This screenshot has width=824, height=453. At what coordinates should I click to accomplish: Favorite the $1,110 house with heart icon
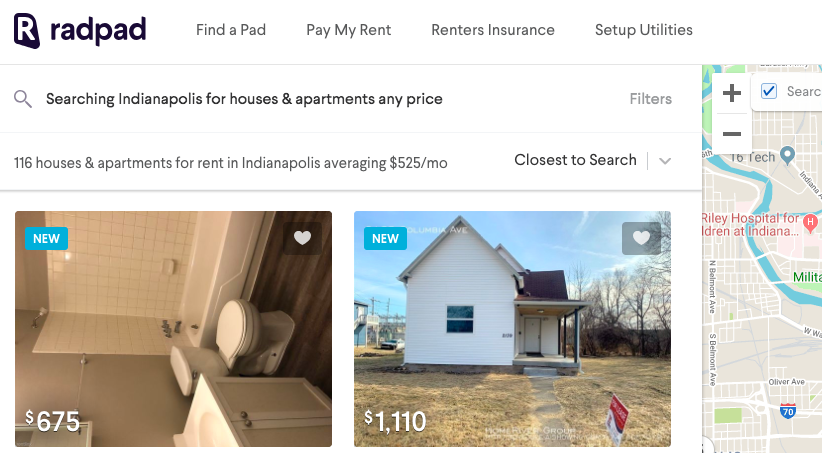641,238
